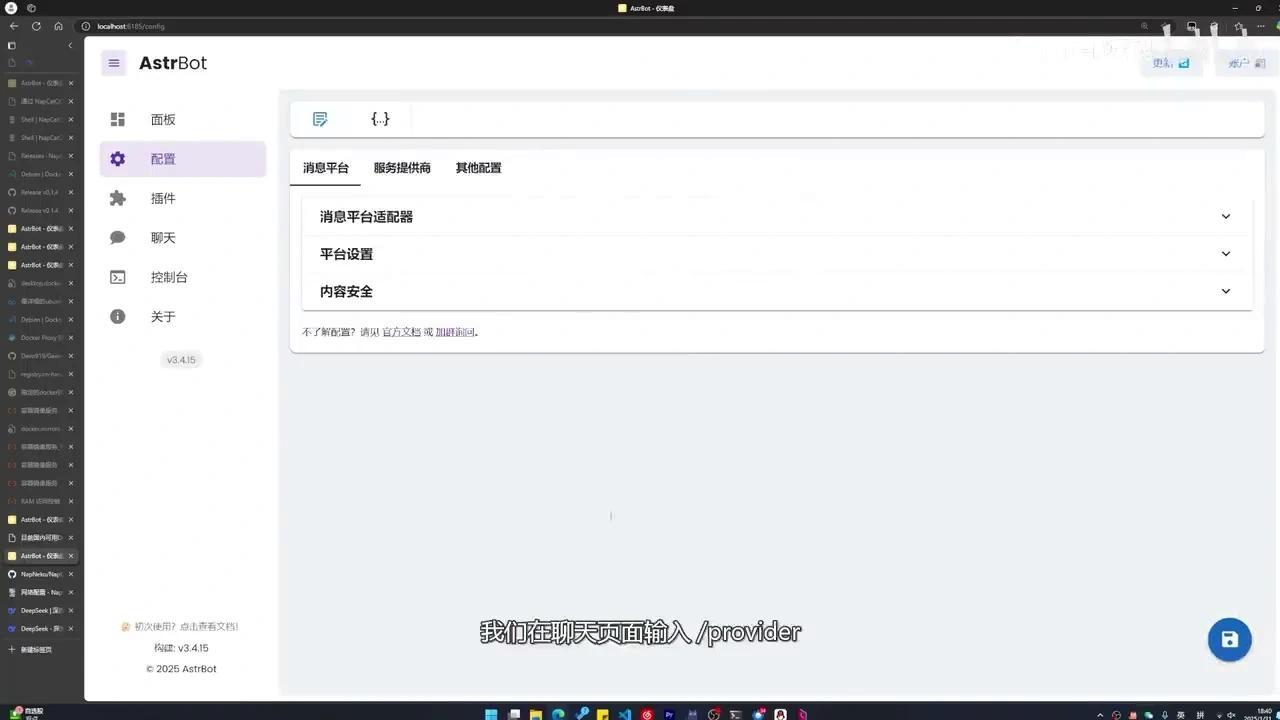This screenshot has width=1280, height=720.
Task: Switch to the RAM browser tab
Action: coord(40,501)
